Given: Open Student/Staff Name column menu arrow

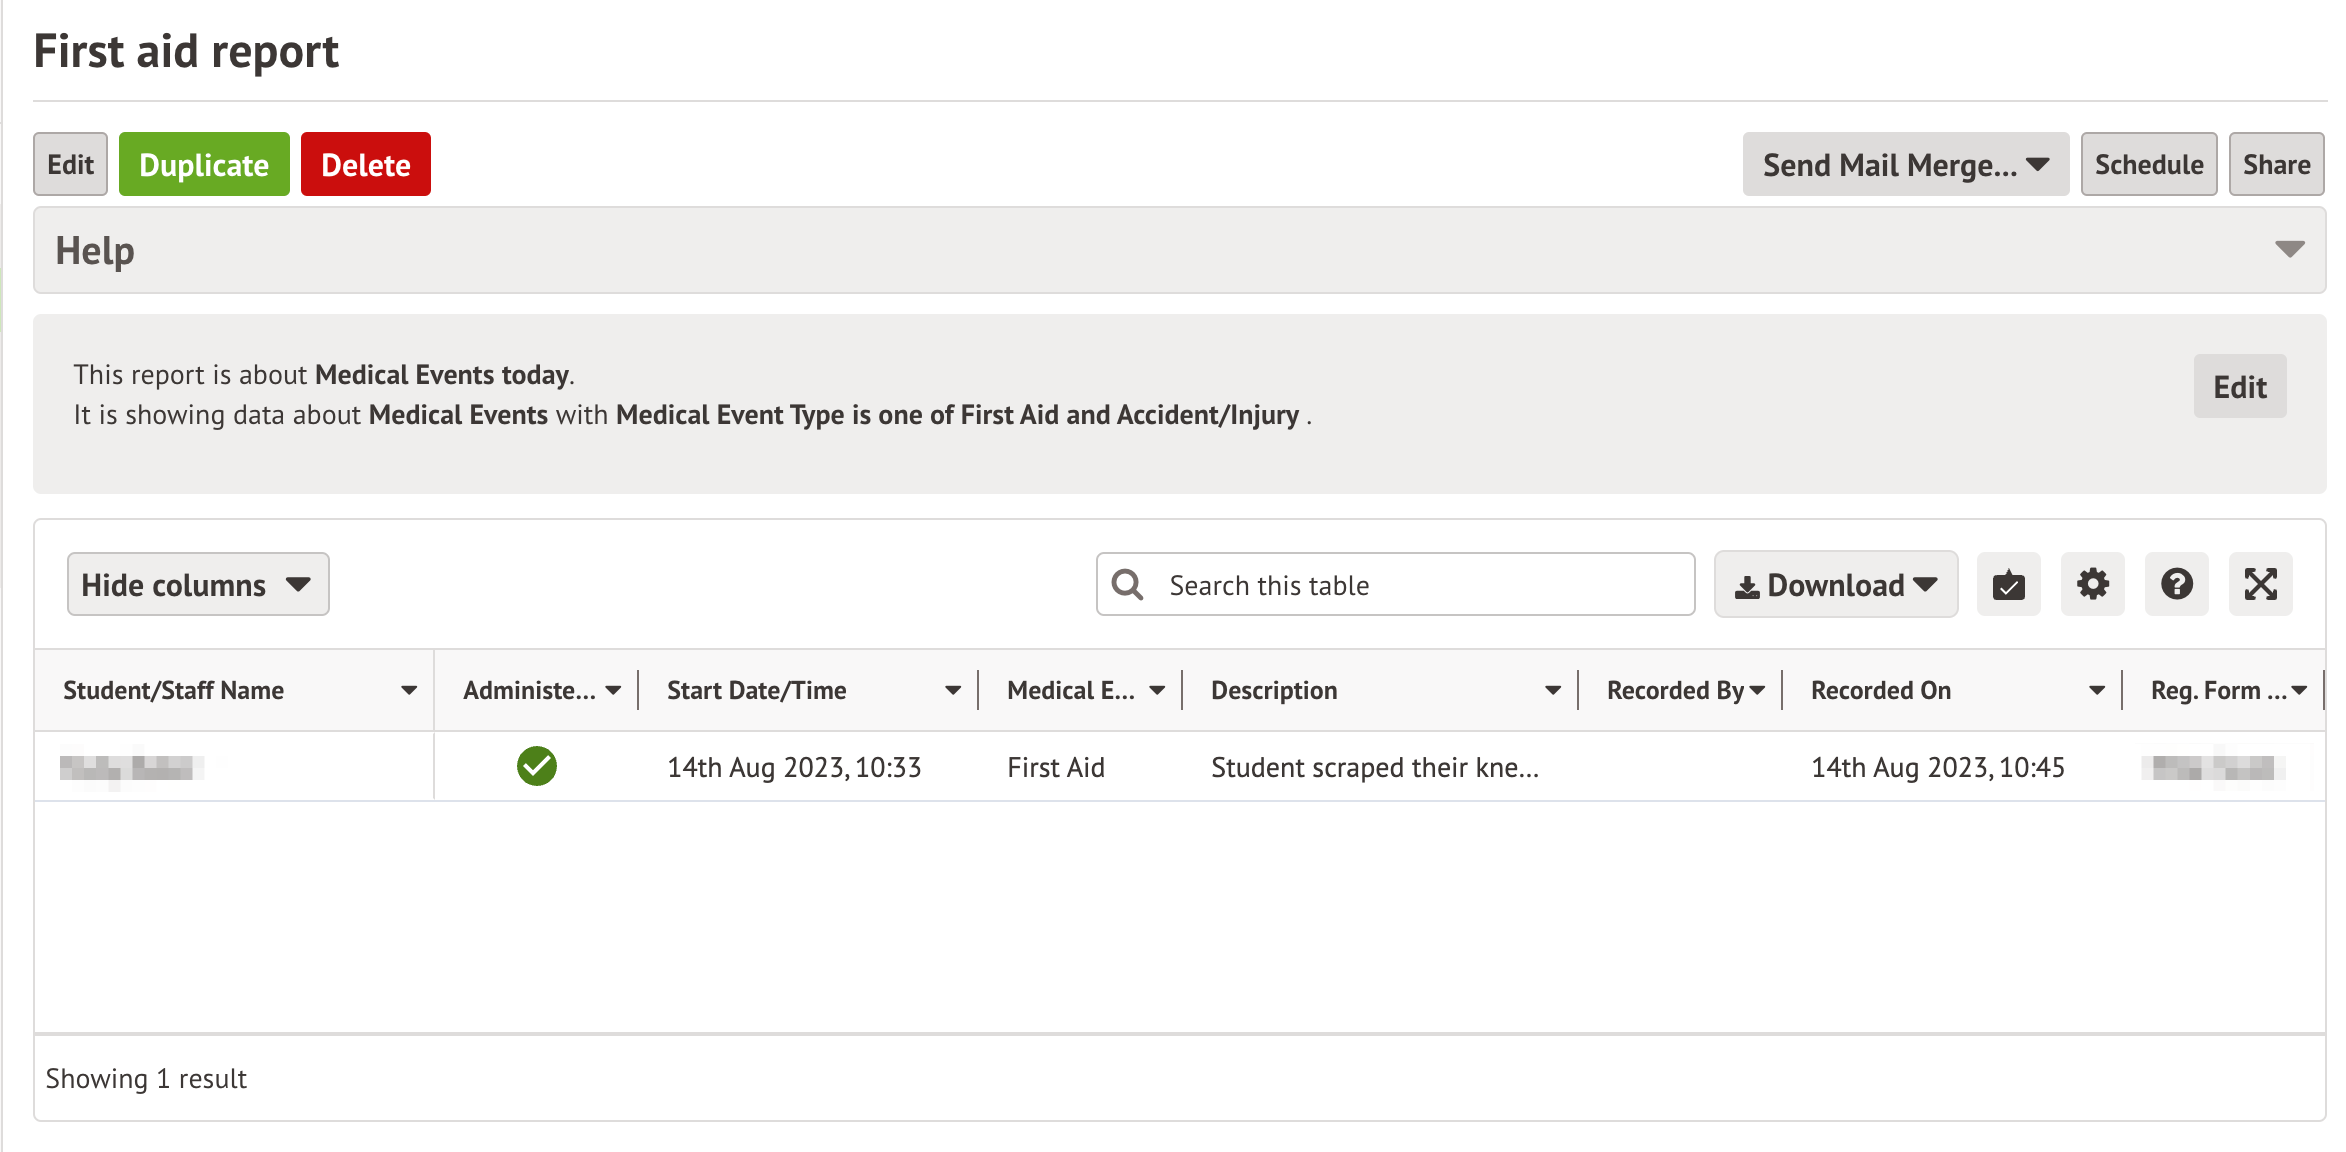Looking at the screenshot, I should (408, 690).
